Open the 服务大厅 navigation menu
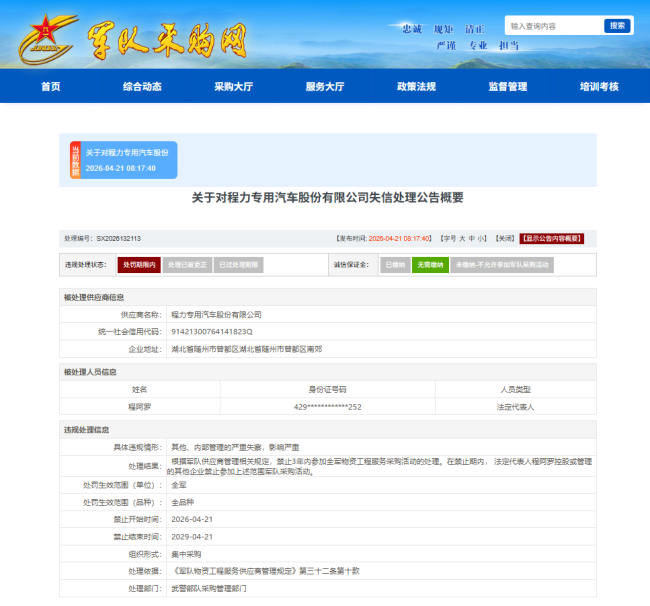Viewport: 650px width, 606px height. tap(325, 87)
